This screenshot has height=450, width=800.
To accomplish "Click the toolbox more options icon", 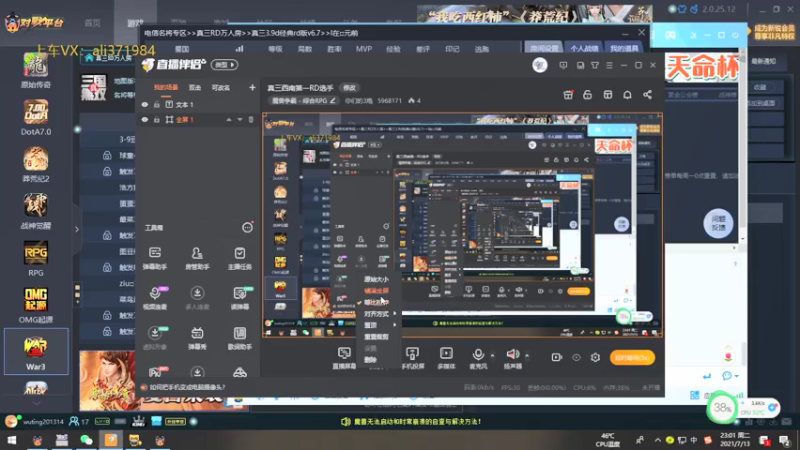I will click(247, 228).
